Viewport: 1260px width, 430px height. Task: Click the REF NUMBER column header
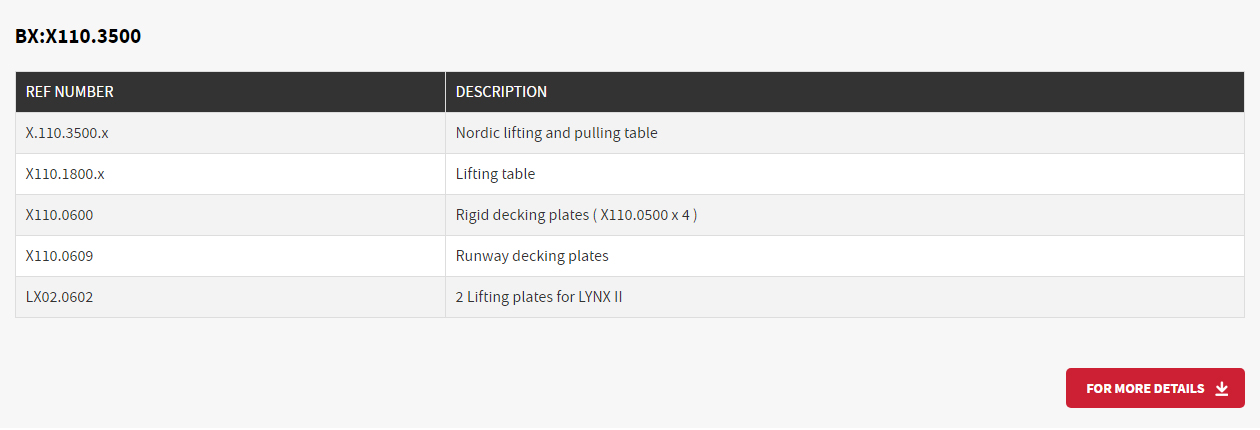click(x=70, y=92)
